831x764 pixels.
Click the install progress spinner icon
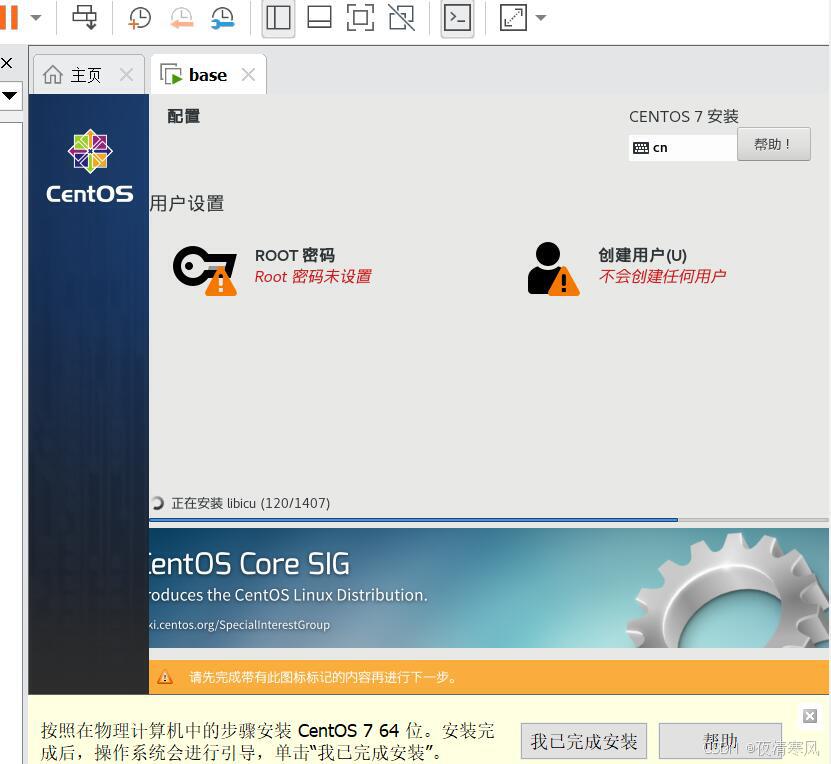(x=157, y=503)
